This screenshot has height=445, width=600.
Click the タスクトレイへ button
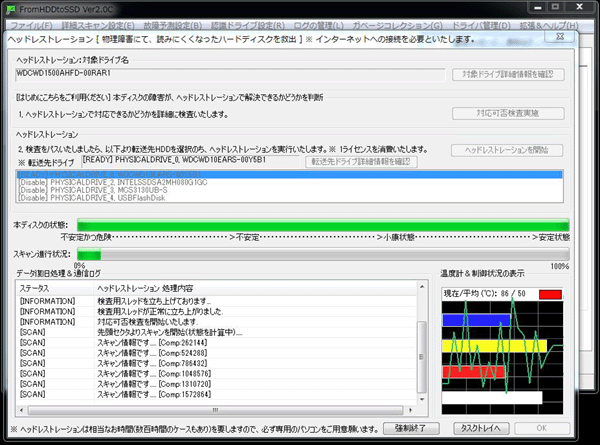[x=481, y=428]
